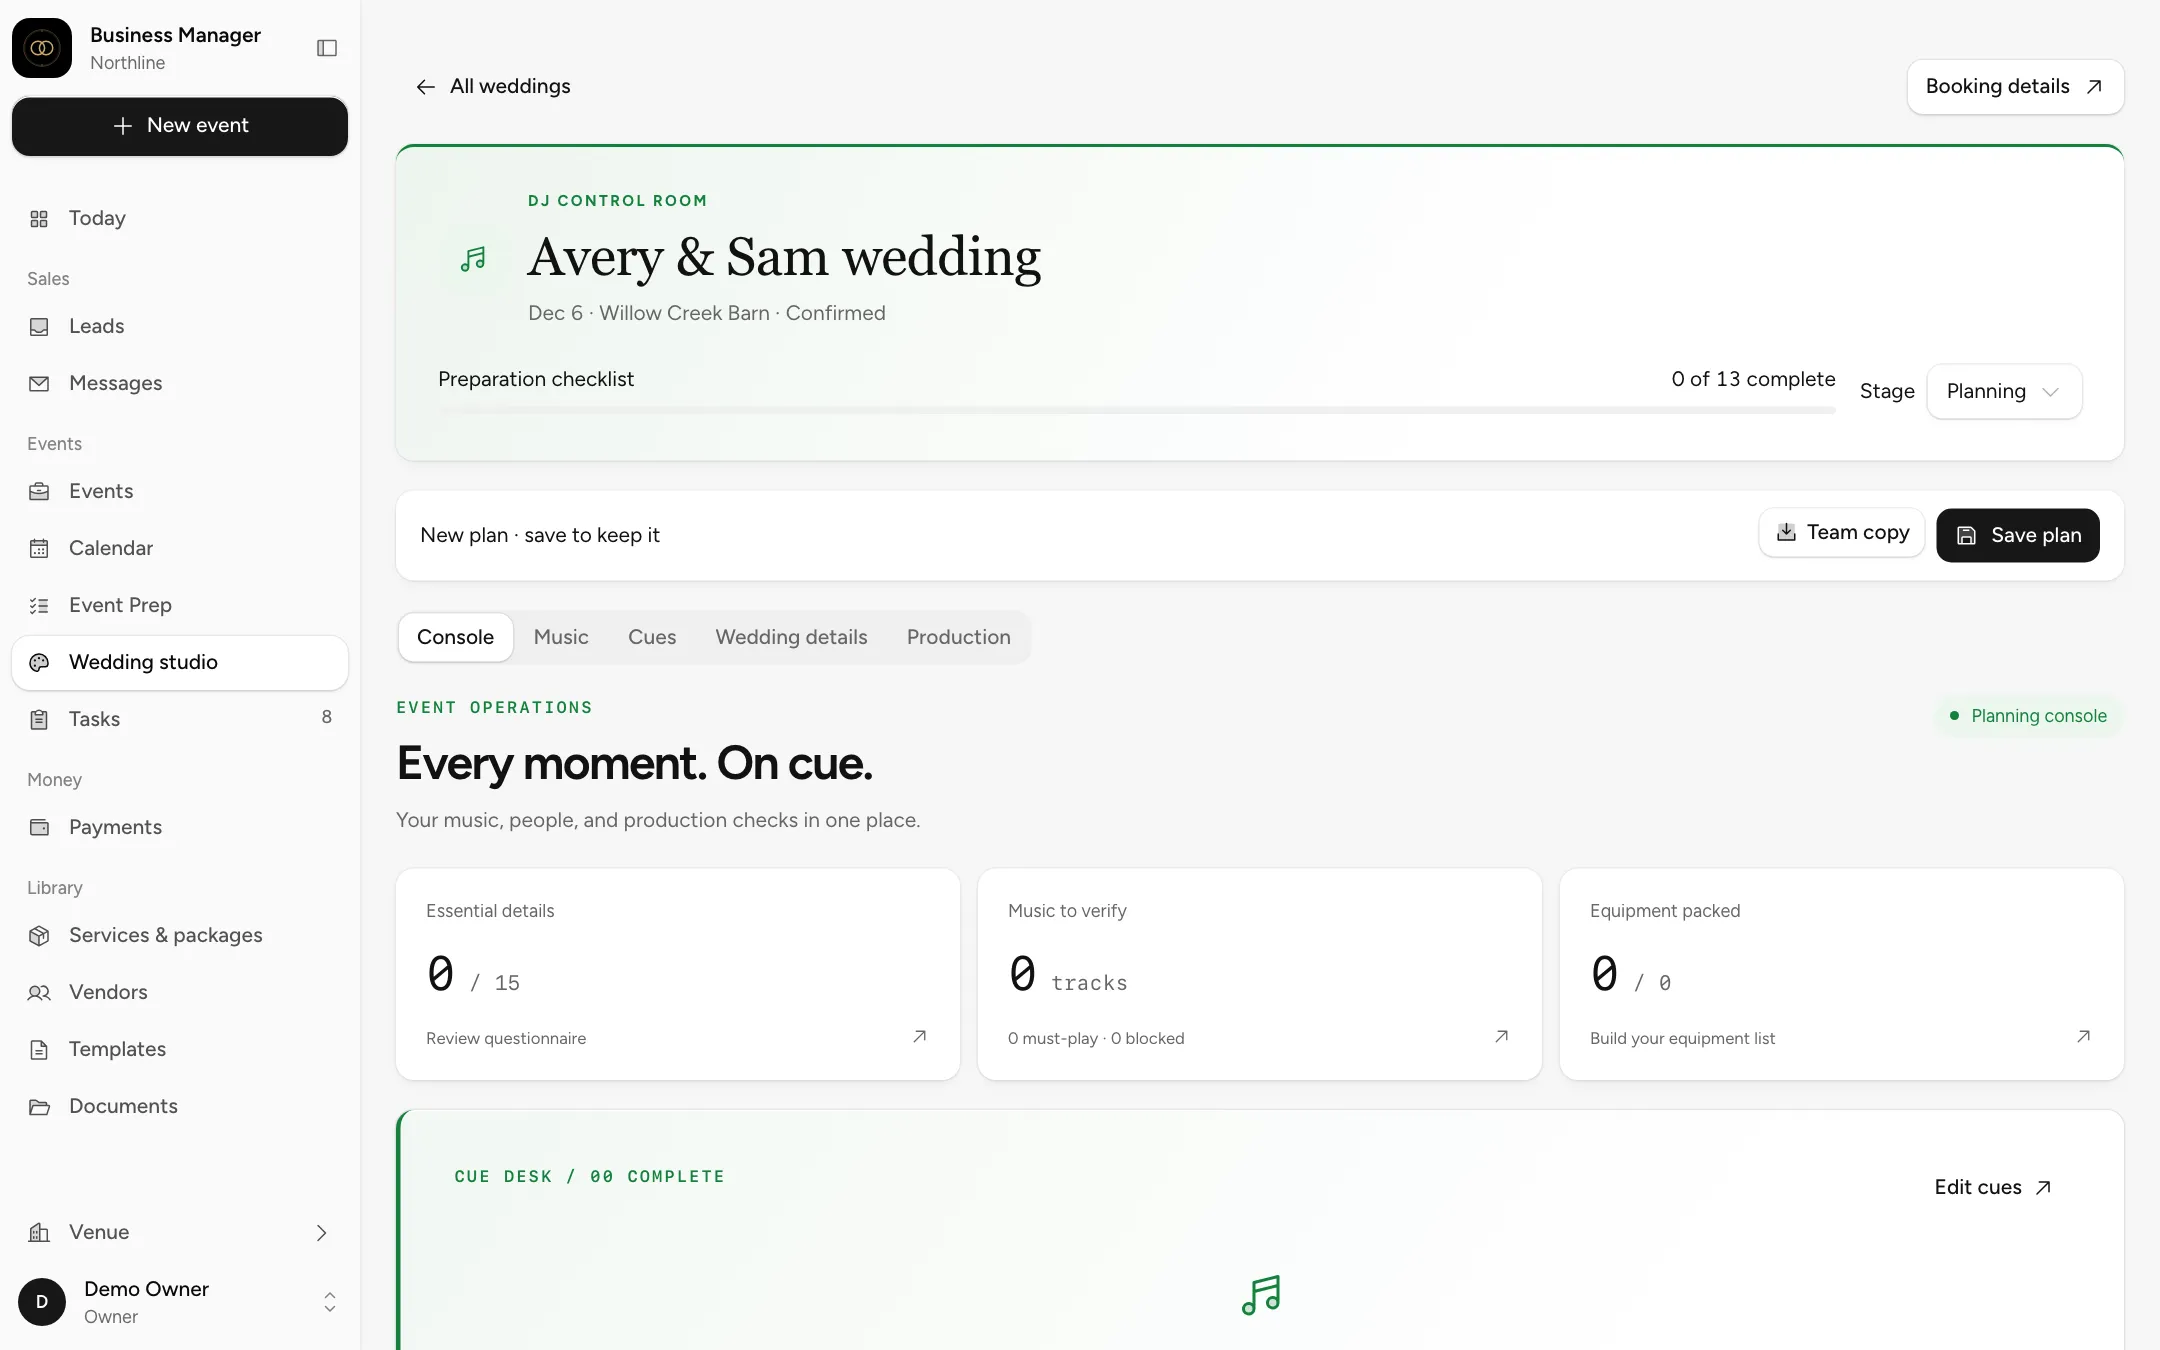Viewport: 2160px width, 1350px height.
Task: Click the Tasks clipboard icon
Action: [x=39, y=720]
